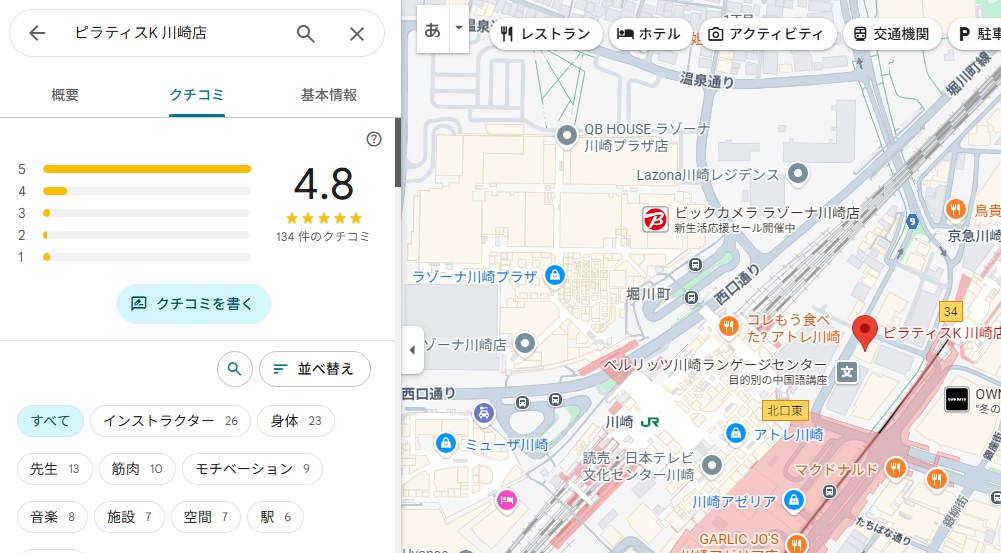Collapse the side panel with the arrow
This screenshot has height=553, width=1001.
click(x=413, y=350)
